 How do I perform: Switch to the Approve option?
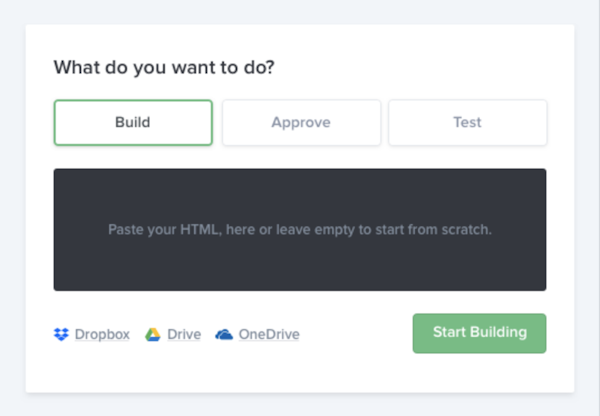tap(301, 123)
